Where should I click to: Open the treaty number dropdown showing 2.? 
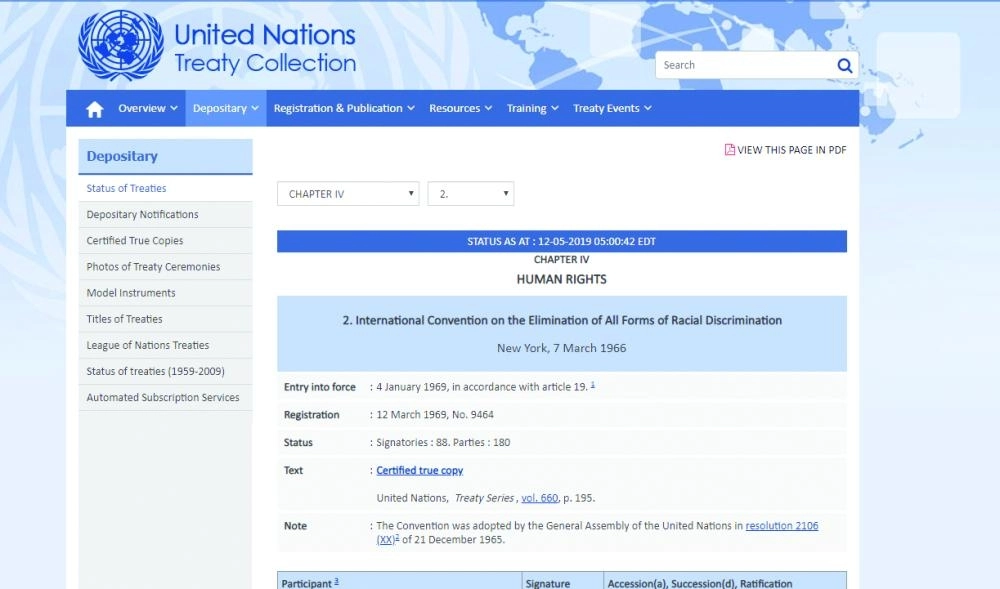pos(470,194)
